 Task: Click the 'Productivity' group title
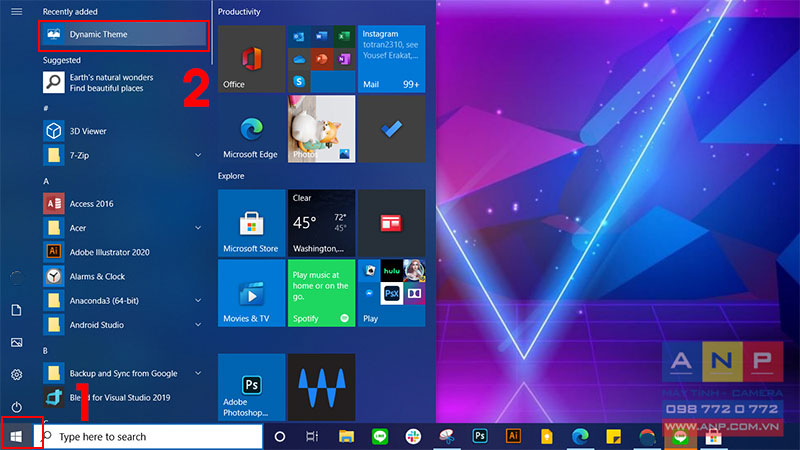tap(239, 12)
